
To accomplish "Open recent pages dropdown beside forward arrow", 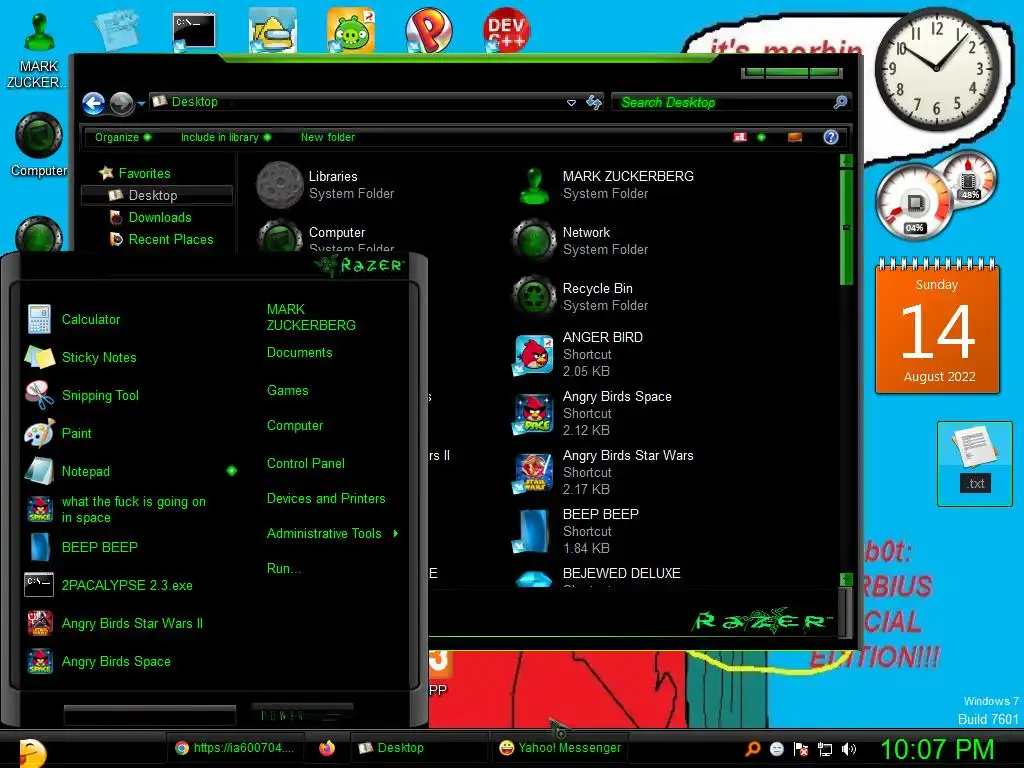I will 141,103.
